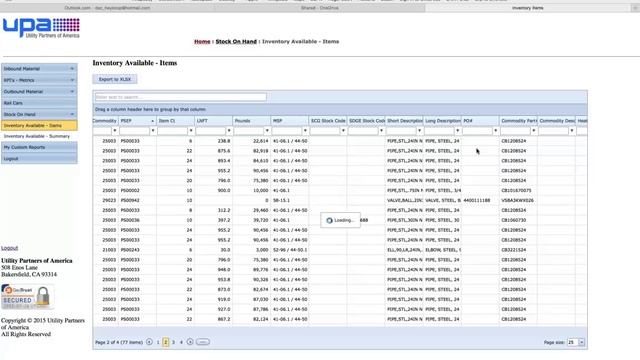Open filter menu icon under Item CL column
Viewport: 640px width, 360px height.
click(x=191, y=131)
